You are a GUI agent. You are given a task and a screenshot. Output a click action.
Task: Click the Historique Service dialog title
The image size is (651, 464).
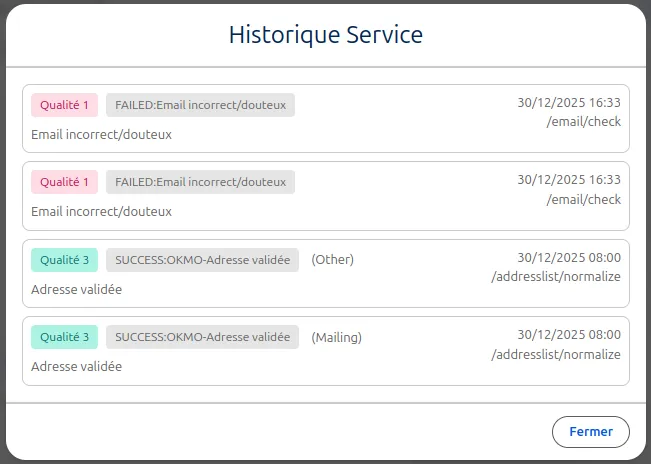pyautogui.click(x=325, y=35)
